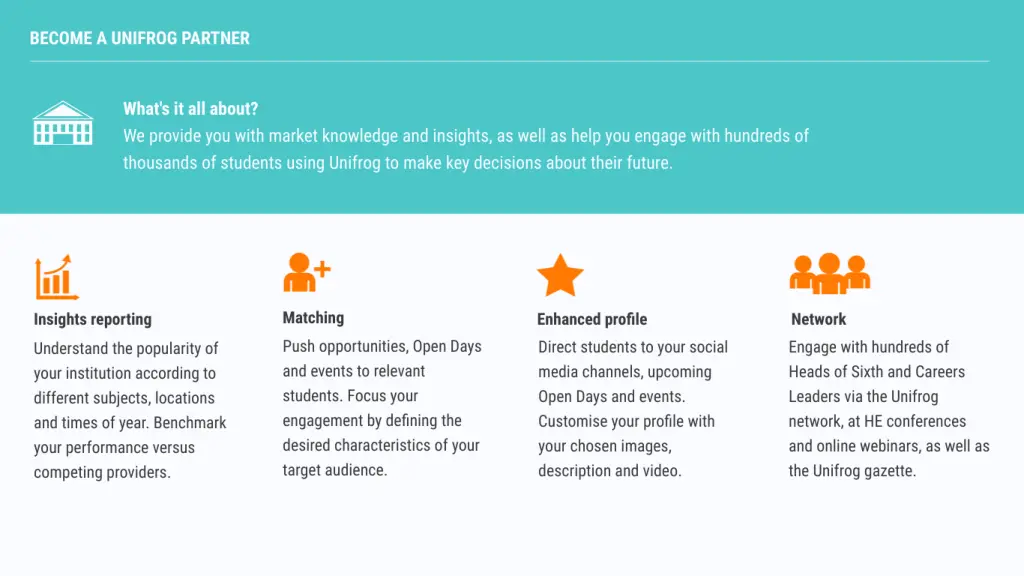The width and height of the screenshot is (1024, 576).
Task: Click the Network people group icon
Action: pyautogui.click(x=829, y=273)
